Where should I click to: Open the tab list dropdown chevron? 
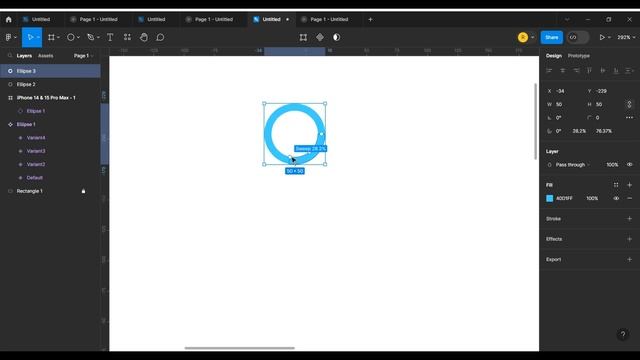(567, 19)
